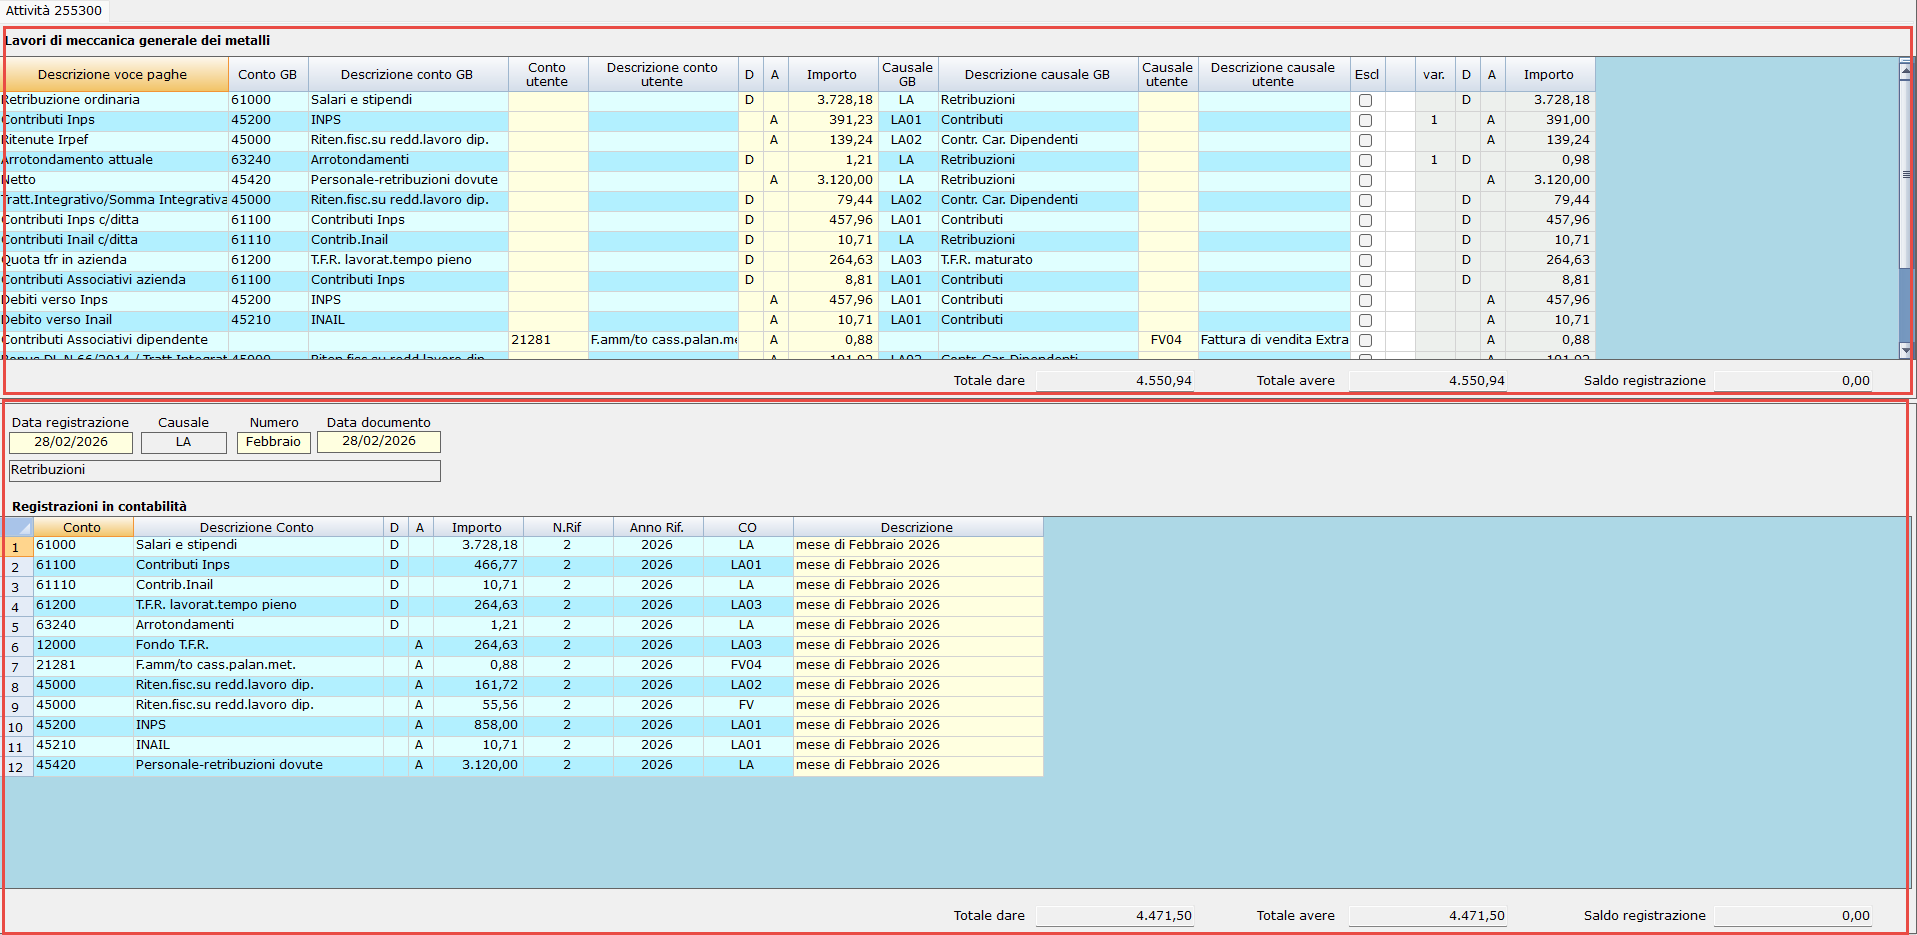Click the Causale field showing LA
The width and height of the screenshot is (1917, 935).
pyautogui.click(x=184, y=442)
